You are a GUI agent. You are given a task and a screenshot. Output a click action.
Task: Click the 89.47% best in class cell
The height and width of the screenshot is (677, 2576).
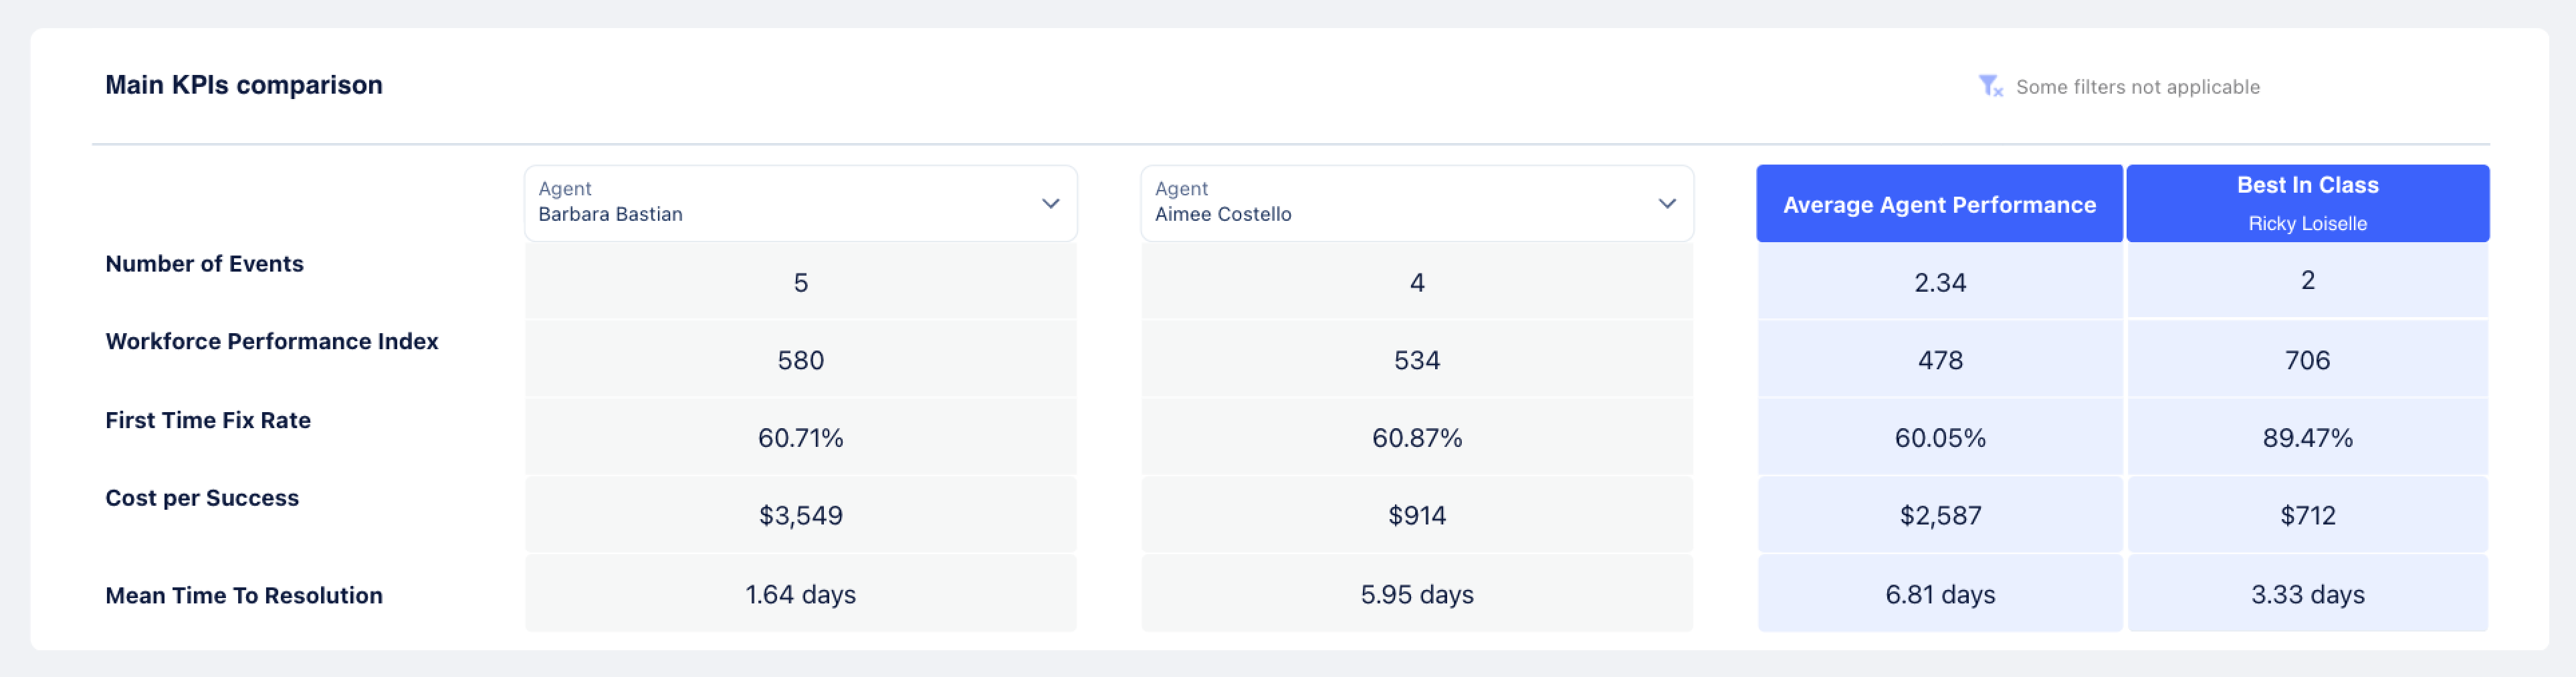coord(2306,437)
